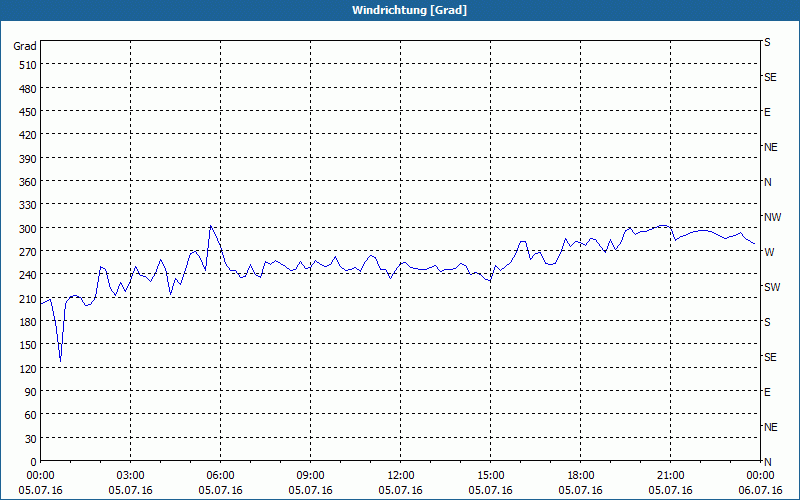Click the blue line's peak near 06:00
Viewport: 800px width, 500px height.
210,226
